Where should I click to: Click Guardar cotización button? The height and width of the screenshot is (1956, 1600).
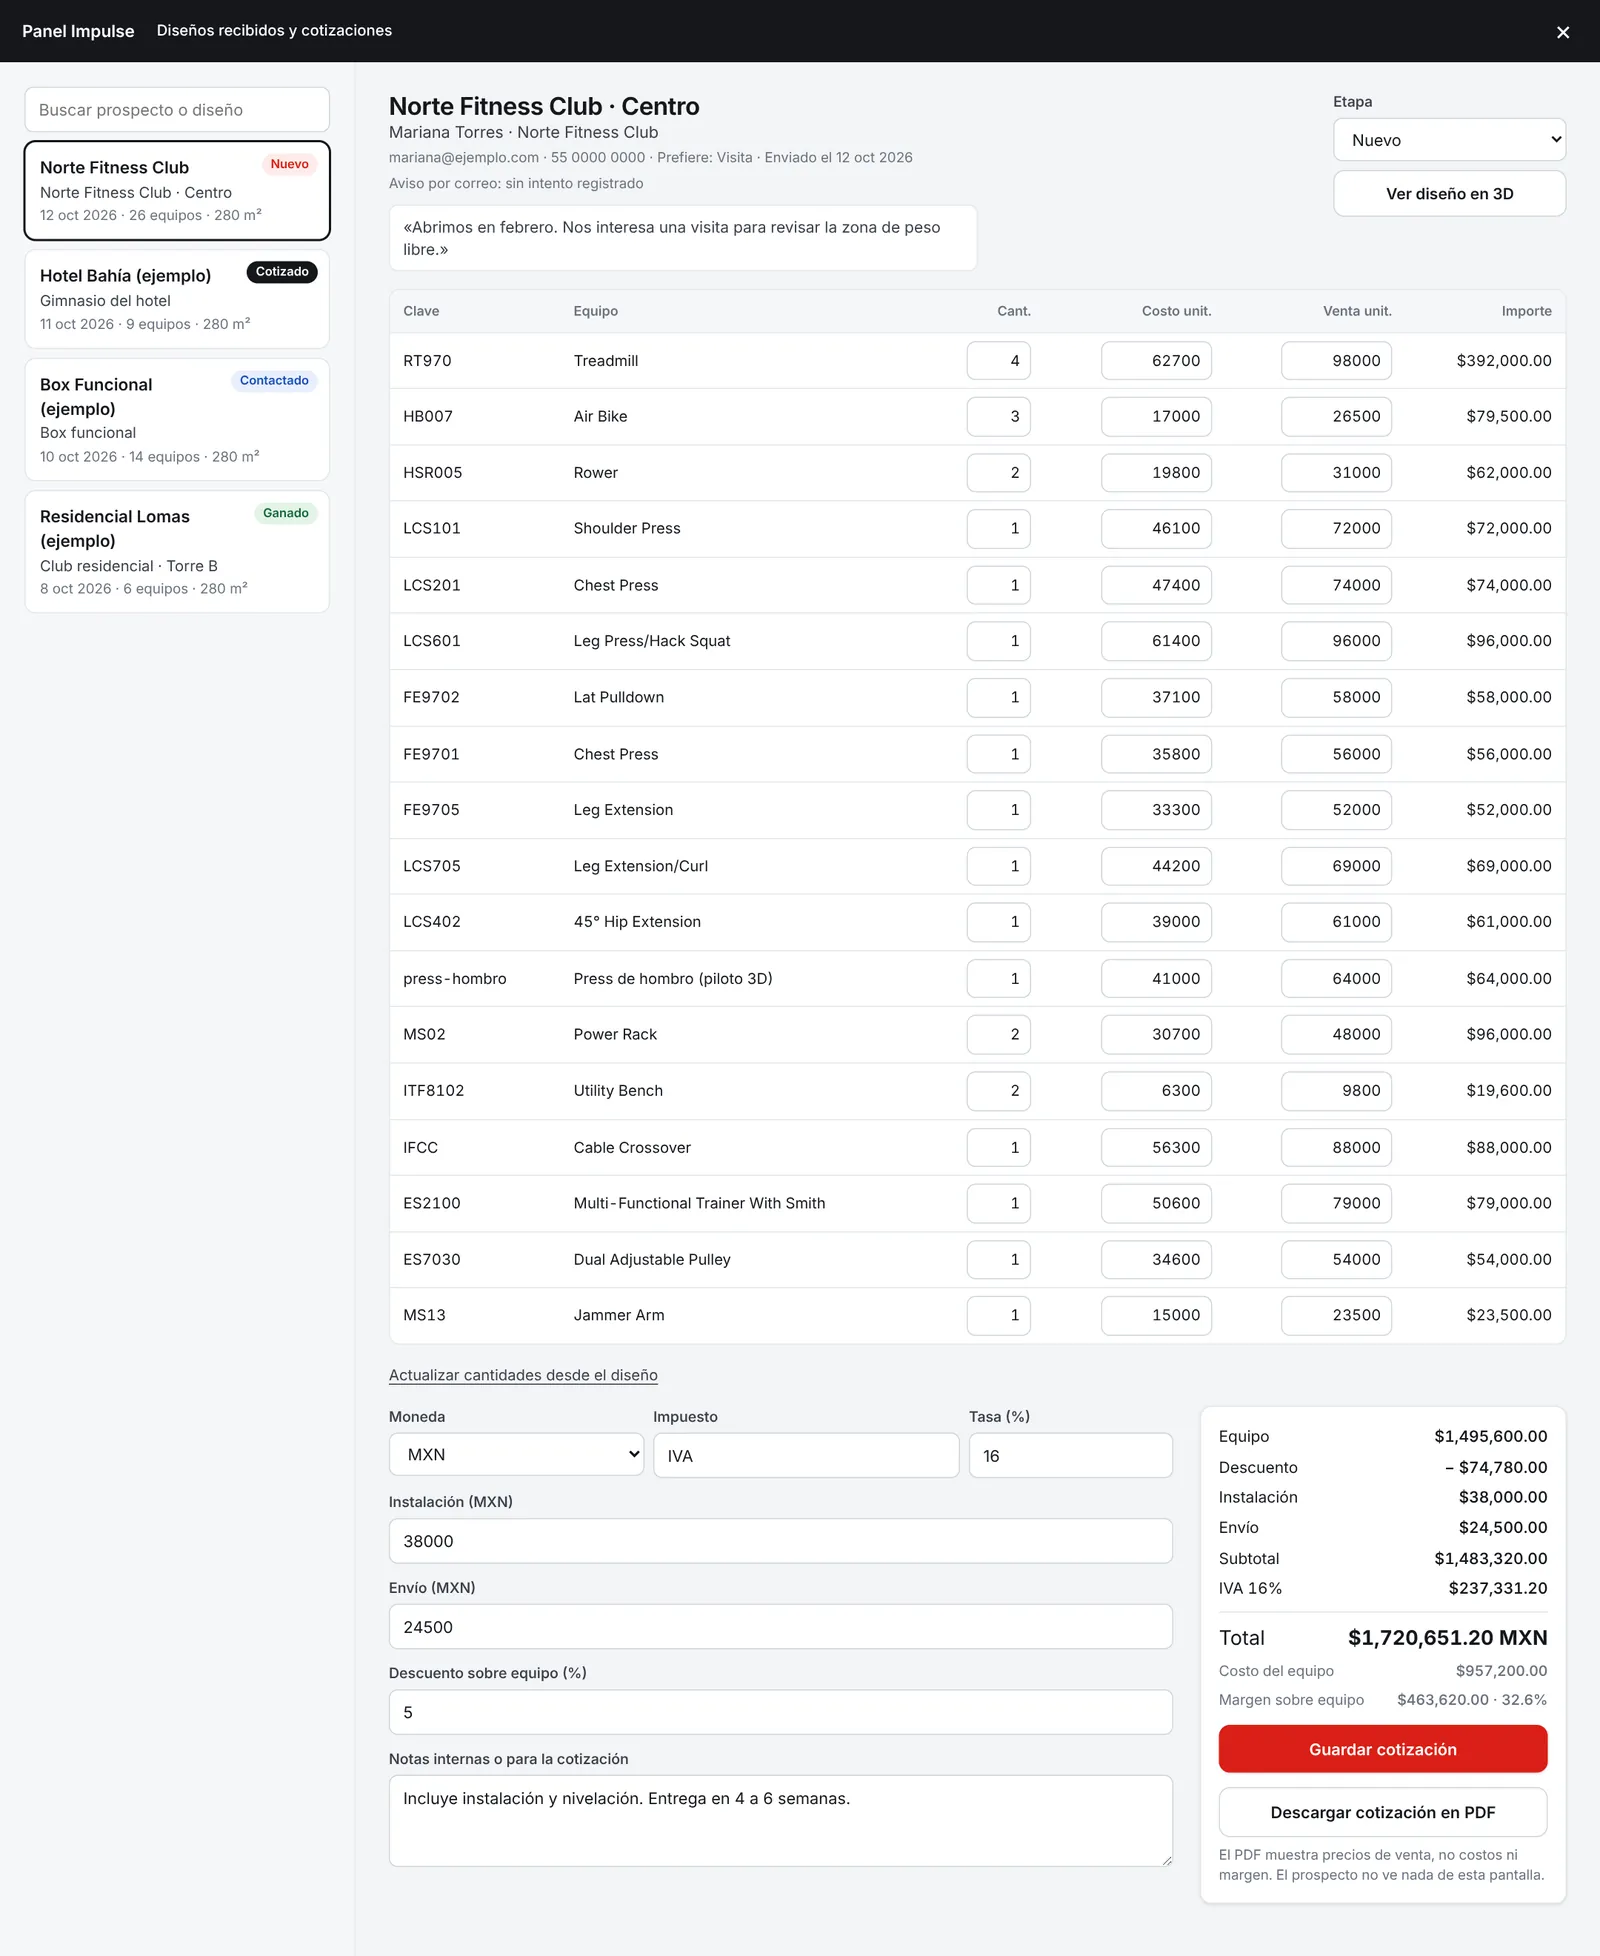pos(1383,1749)
